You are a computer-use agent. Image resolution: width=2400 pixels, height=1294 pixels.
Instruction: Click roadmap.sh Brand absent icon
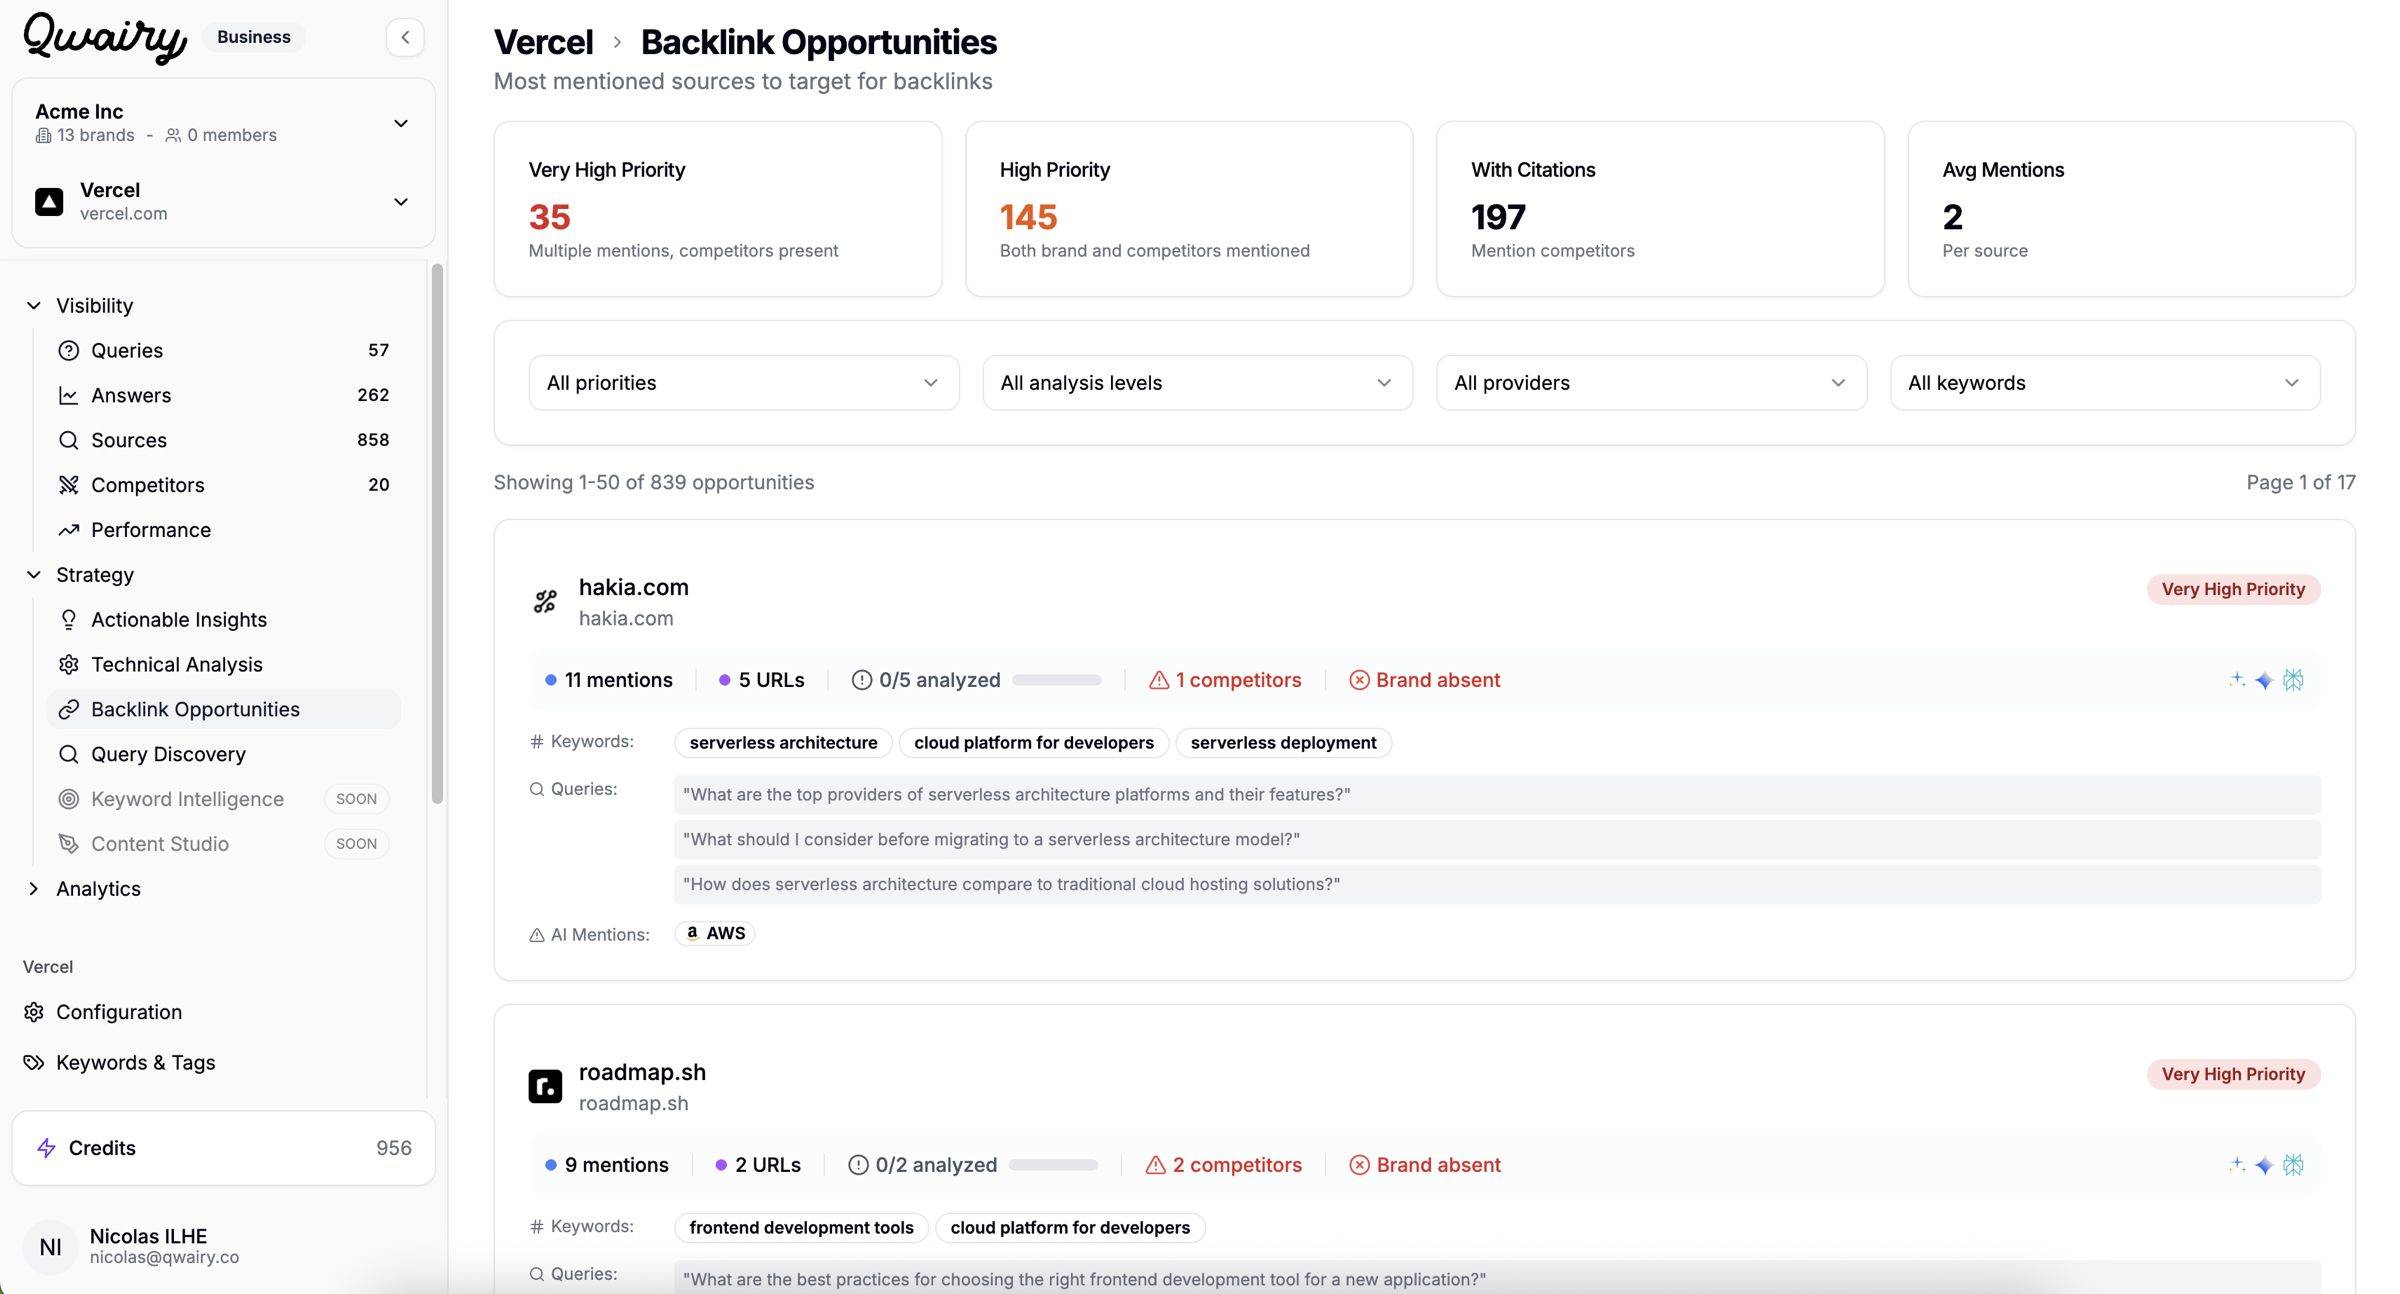[x=1359, y=1166]
